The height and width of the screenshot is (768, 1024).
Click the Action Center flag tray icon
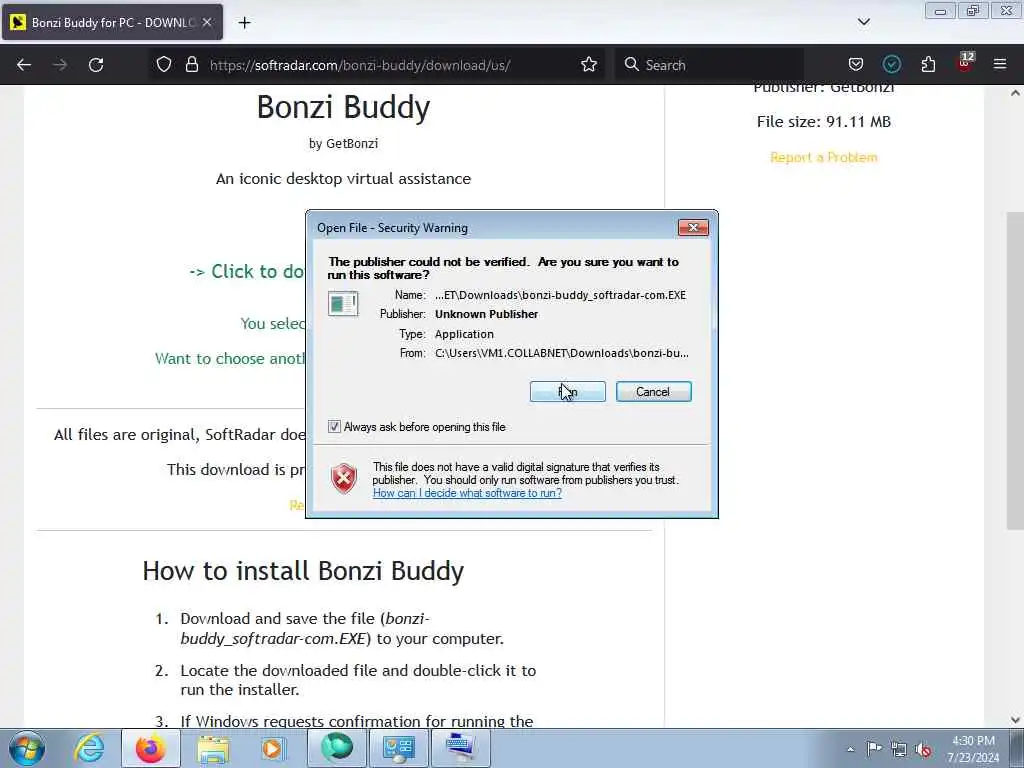point(874,748)
